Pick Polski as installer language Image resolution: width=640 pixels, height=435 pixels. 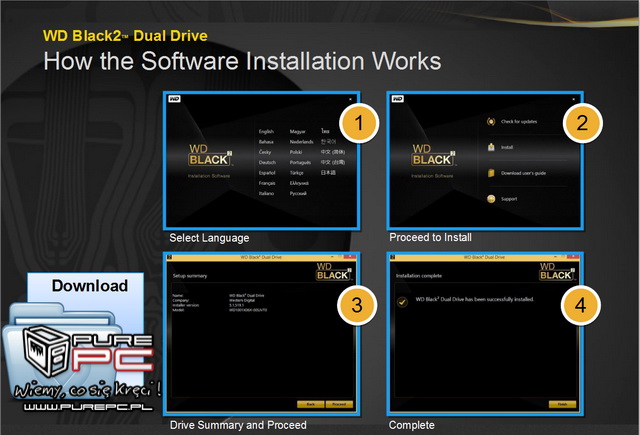[296, 152]
